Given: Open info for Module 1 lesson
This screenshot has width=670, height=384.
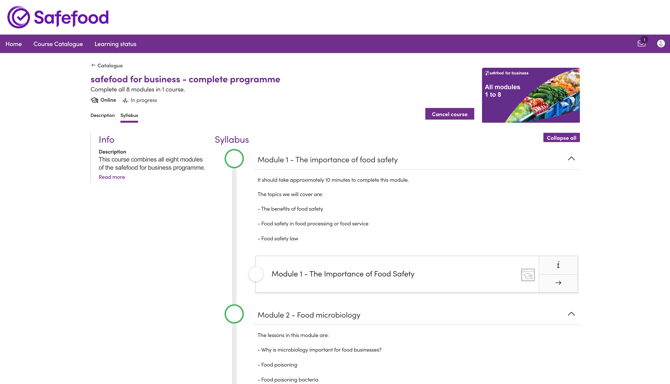Looking at the screenshot, I should (558, 265).
